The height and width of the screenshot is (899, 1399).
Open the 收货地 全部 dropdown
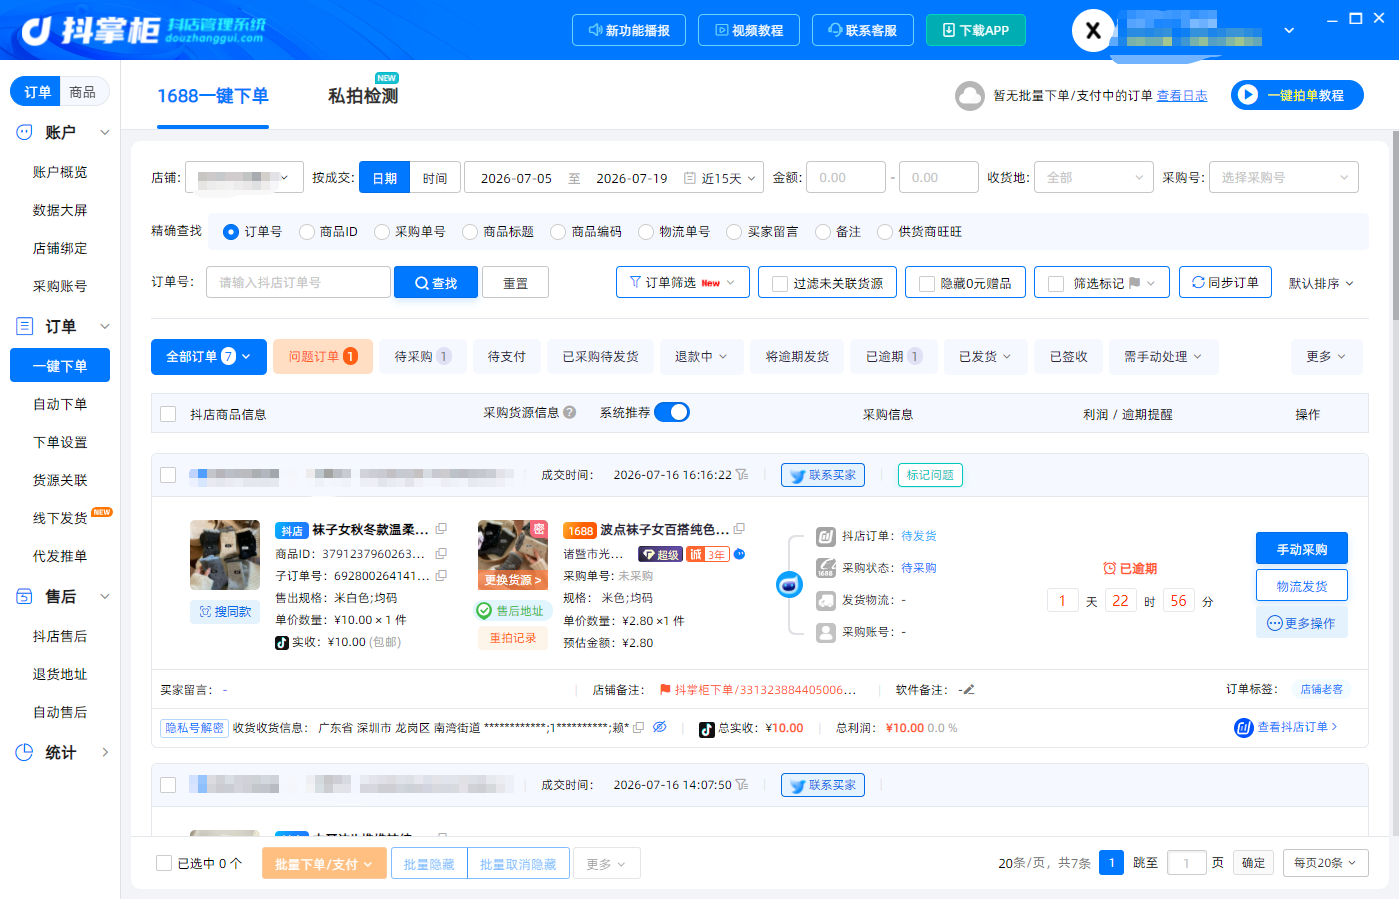(x=1094, y=177)
